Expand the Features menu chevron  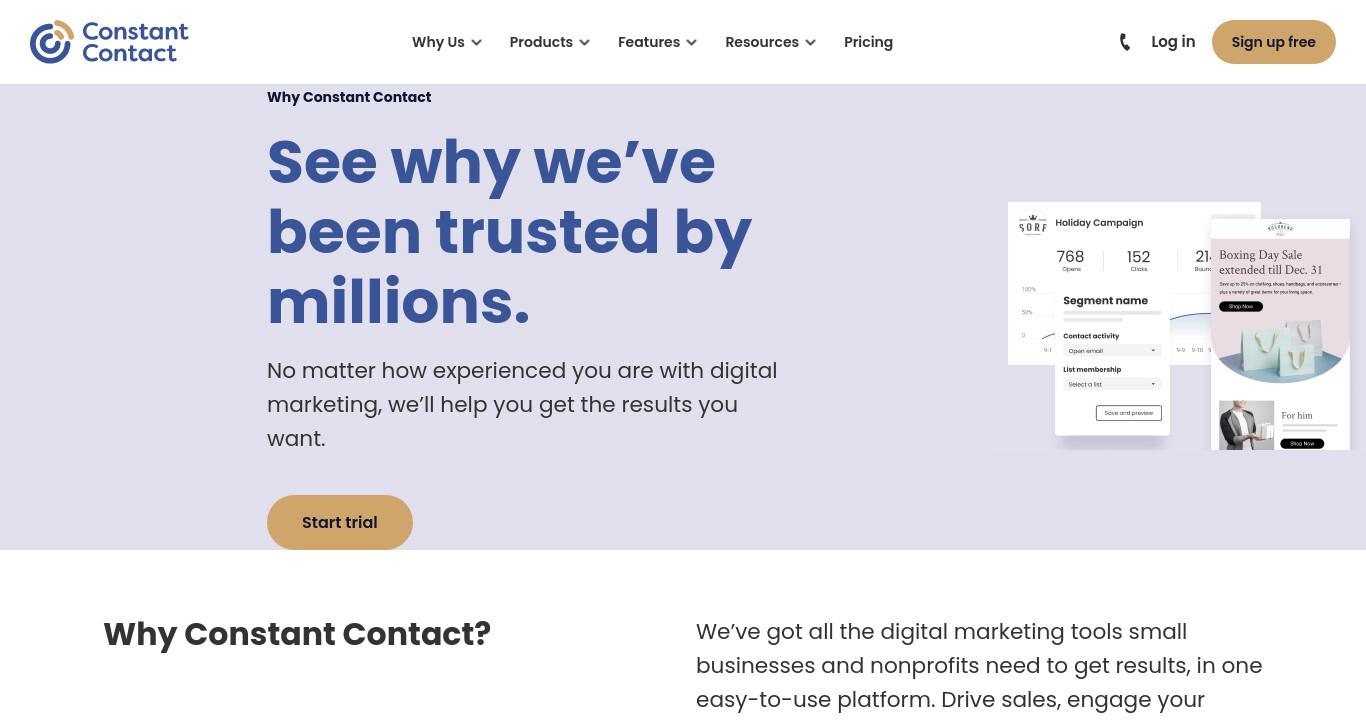[691, 42]
